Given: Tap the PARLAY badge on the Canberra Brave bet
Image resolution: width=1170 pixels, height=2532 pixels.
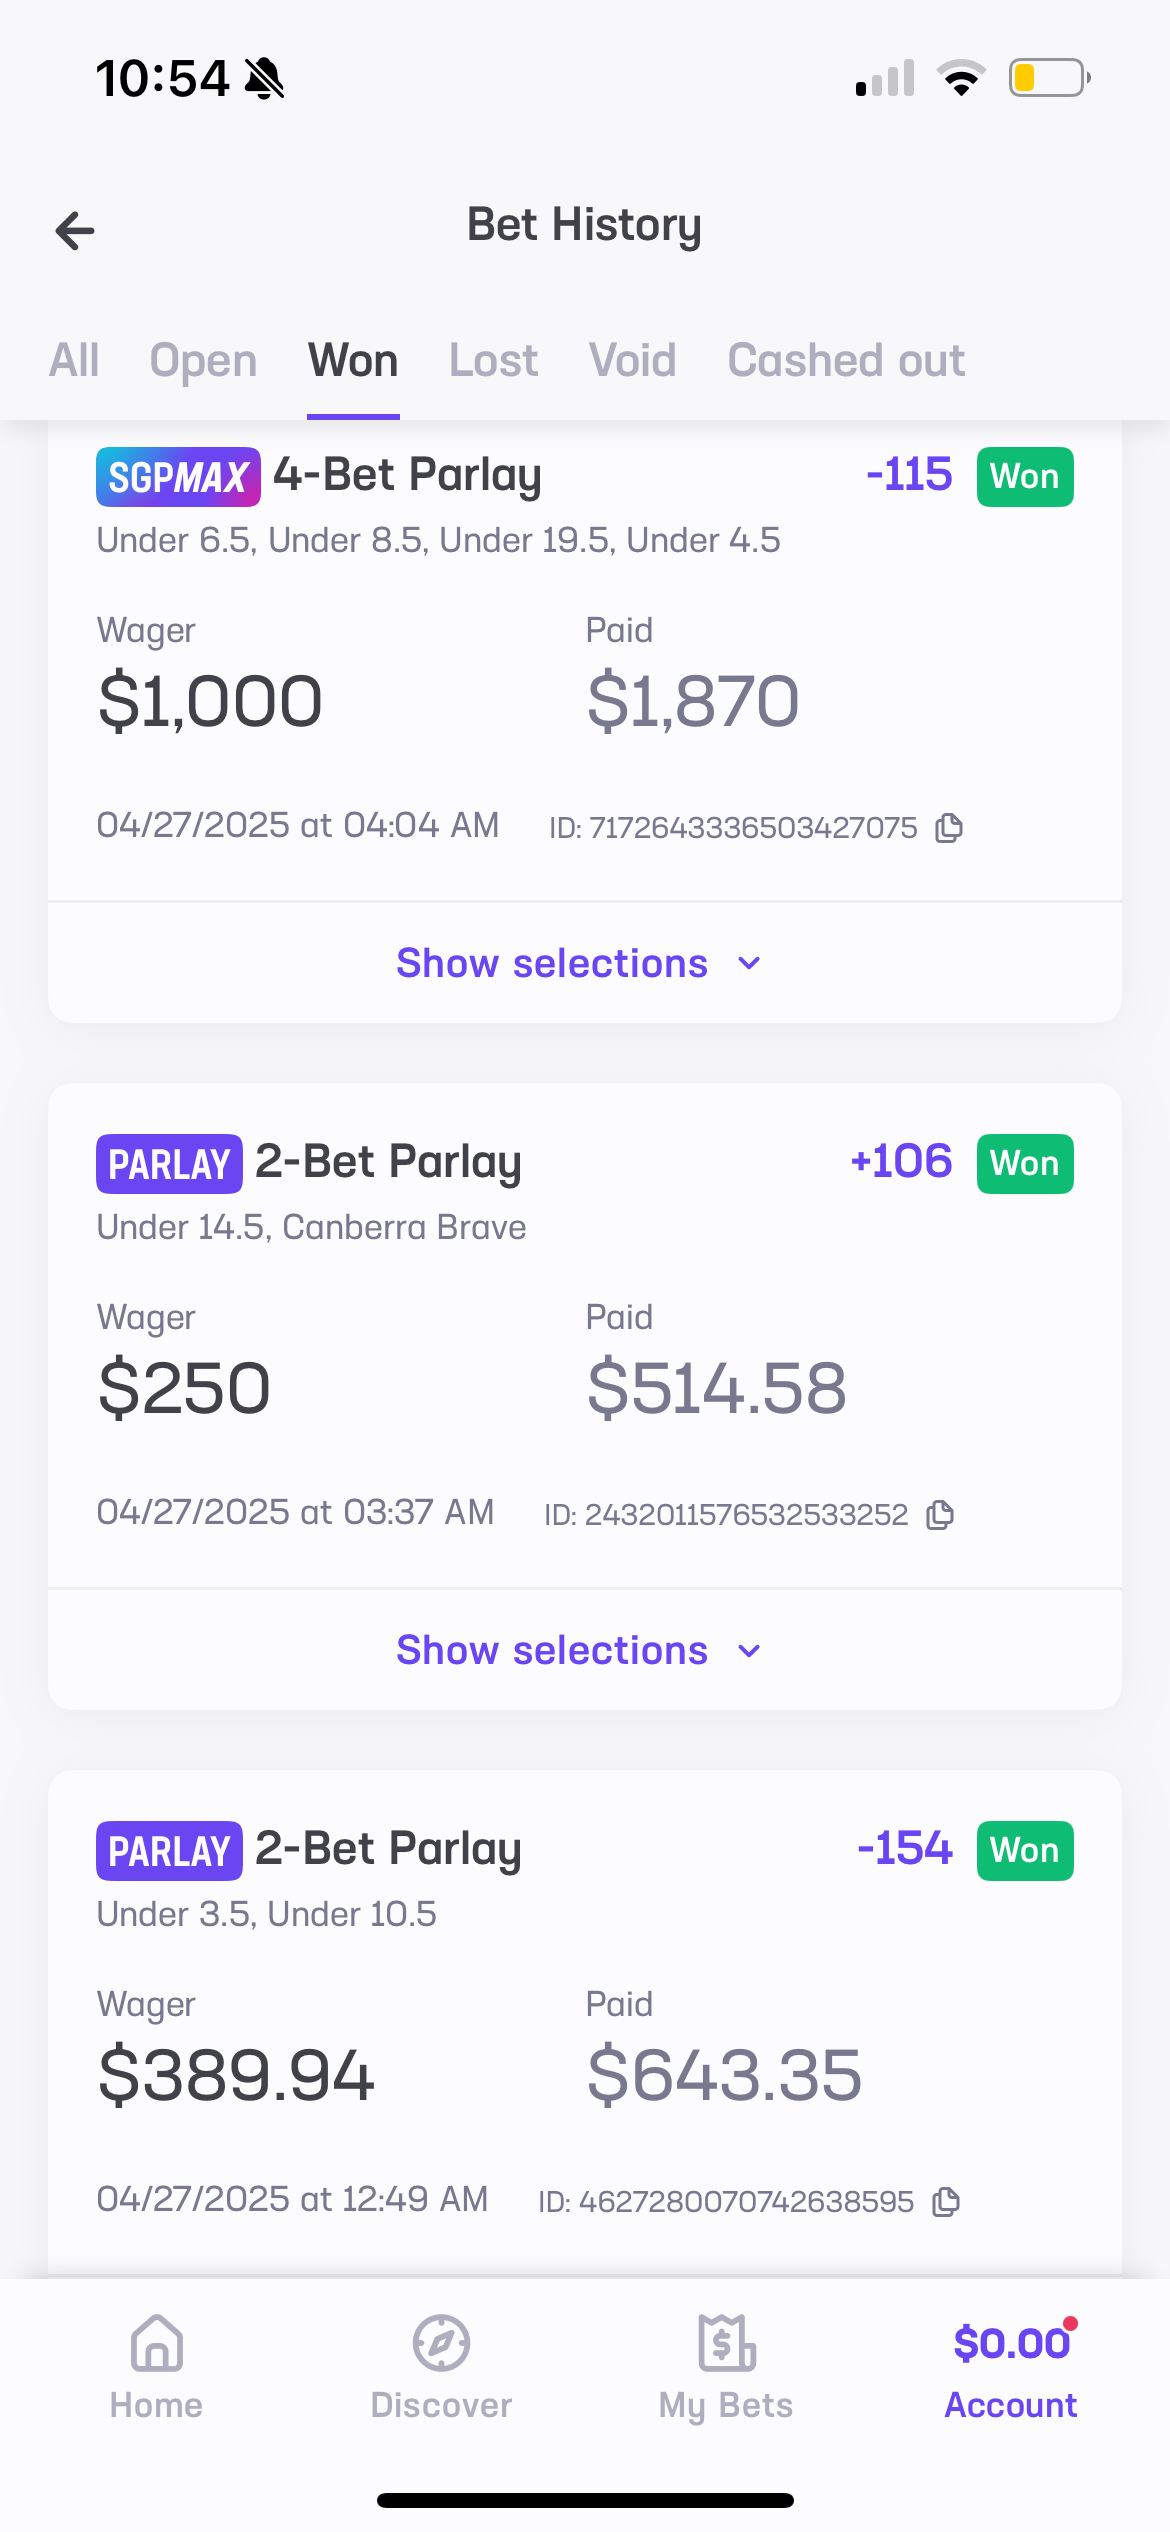Looking at the screenshot, I should tap(169, 1164).
